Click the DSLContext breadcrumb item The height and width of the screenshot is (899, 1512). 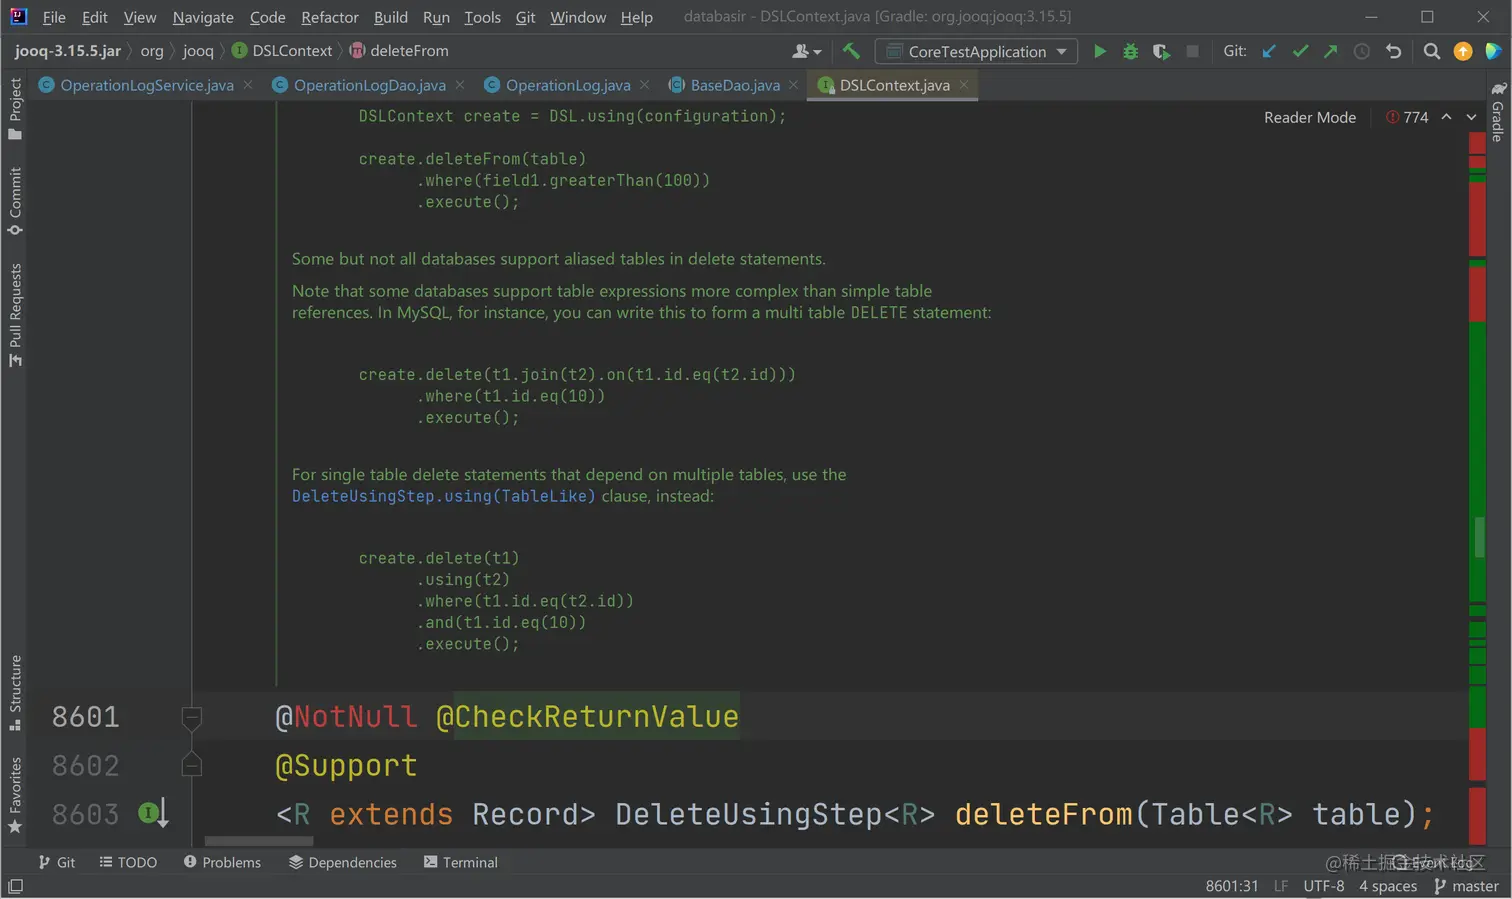click(282, 51)
